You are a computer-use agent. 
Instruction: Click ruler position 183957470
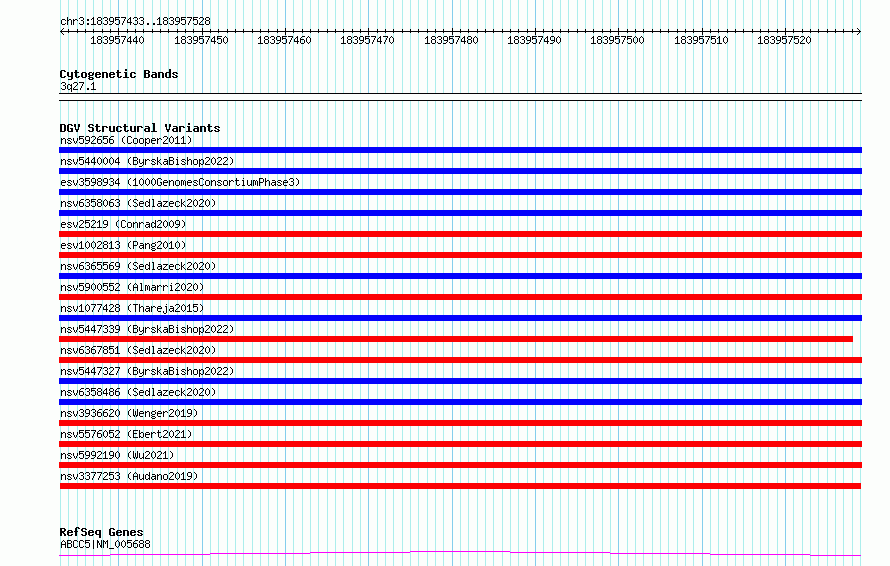click(x=367, y=40)
